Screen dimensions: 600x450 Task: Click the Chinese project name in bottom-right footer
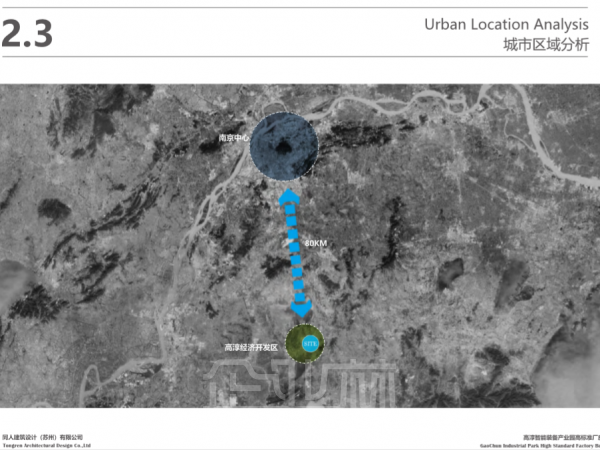pyautogui.click(x=561, y=437)
